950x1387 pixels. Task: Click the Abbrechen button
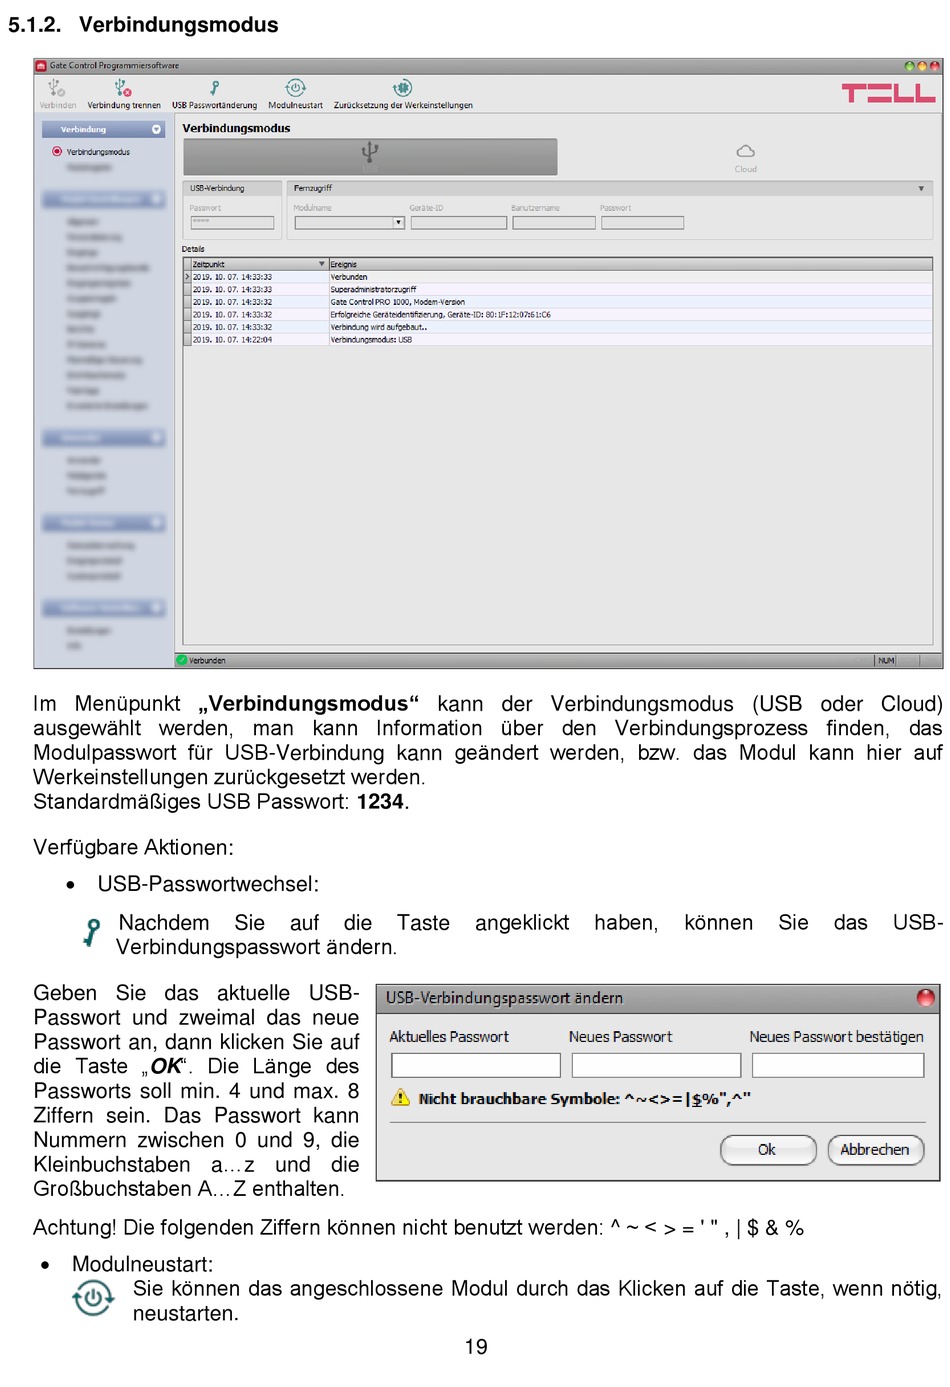(875, 1150)
